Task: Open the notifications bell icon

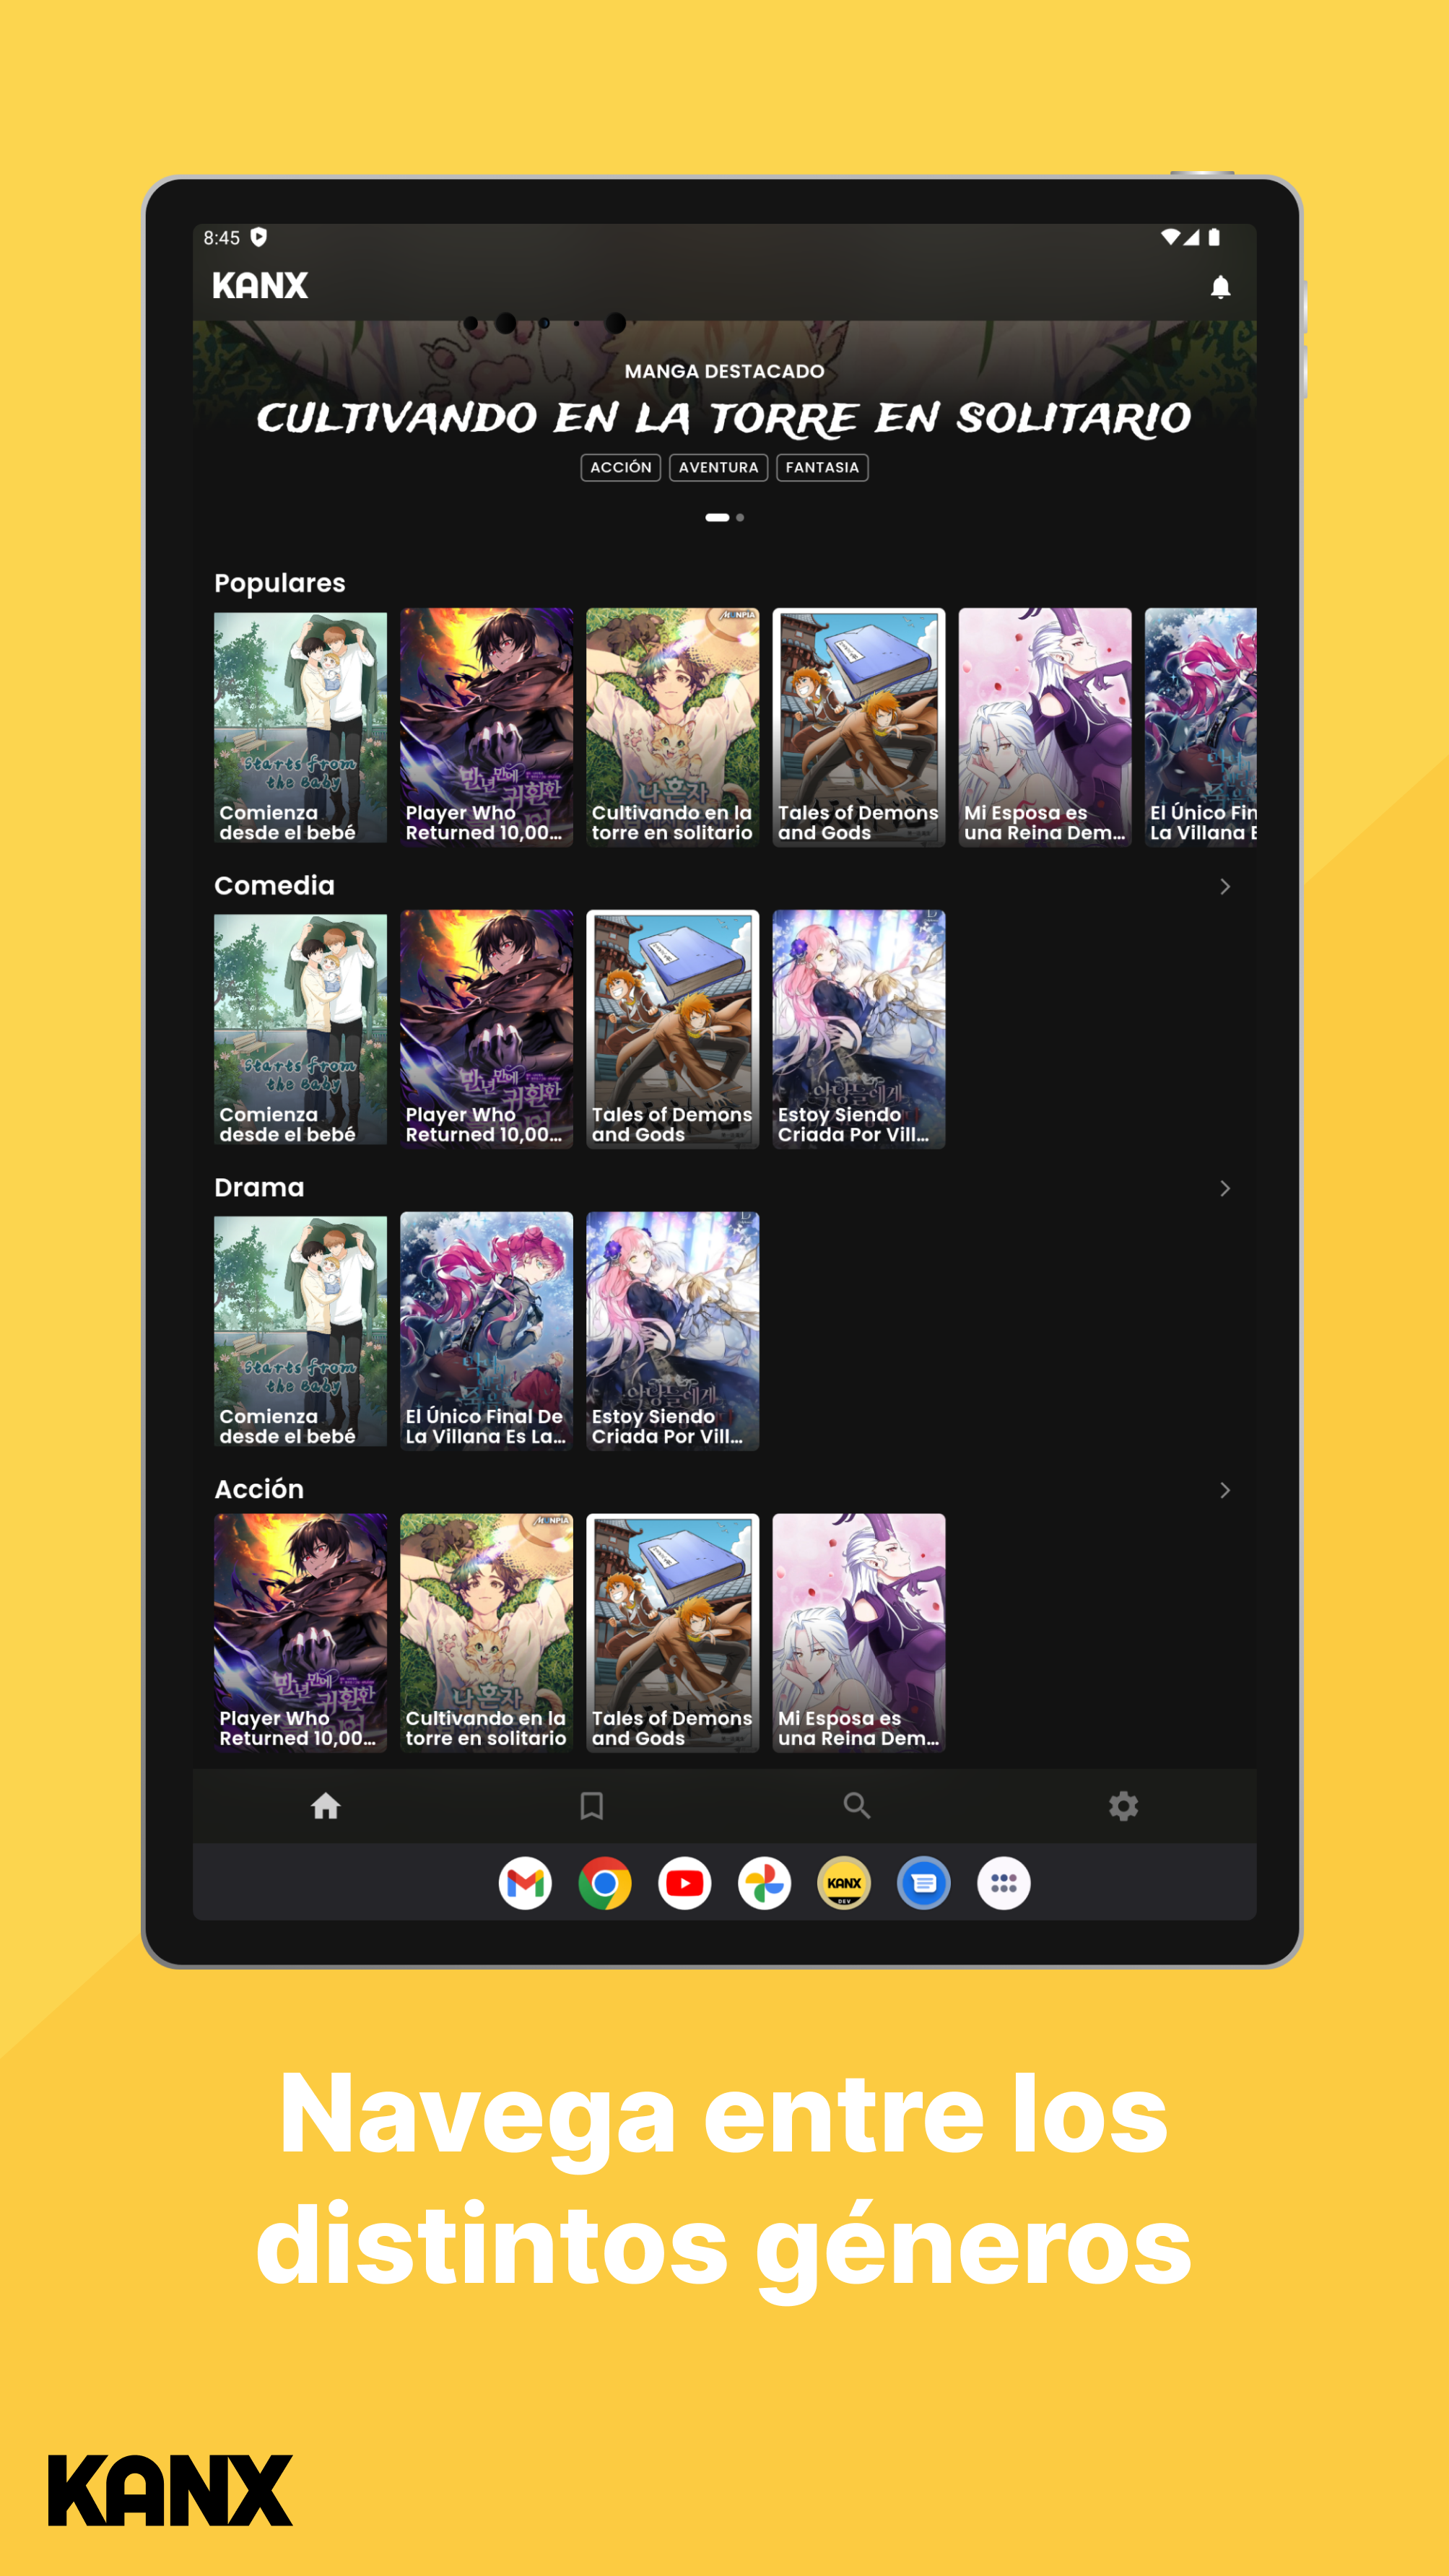Action: tap(1220, 287)
